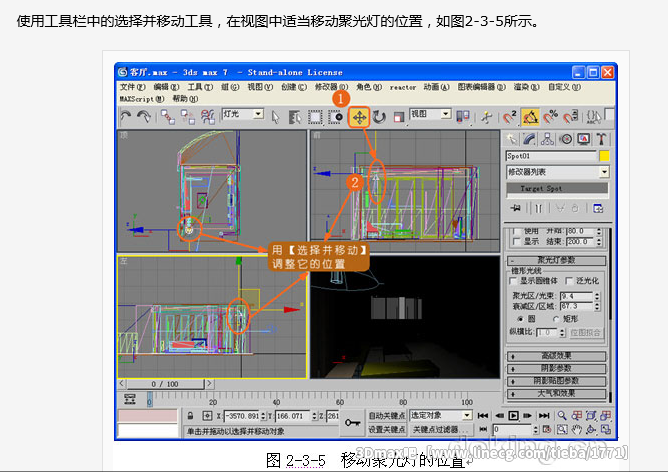
Task: Choose the rectangular selection region tool
Action: click(x=315, y=117)
